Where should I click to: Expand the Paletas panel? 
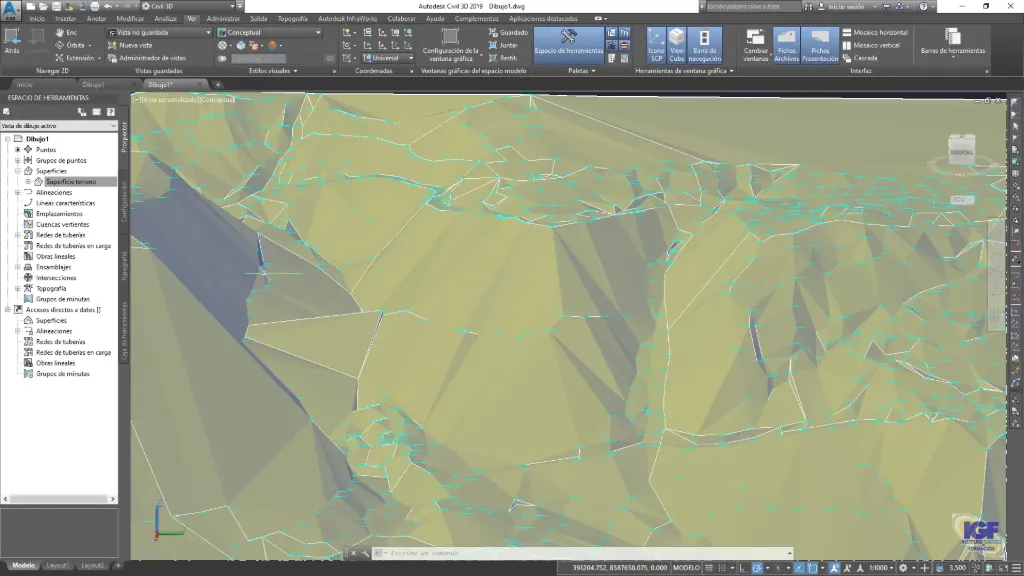click(581, 71)
